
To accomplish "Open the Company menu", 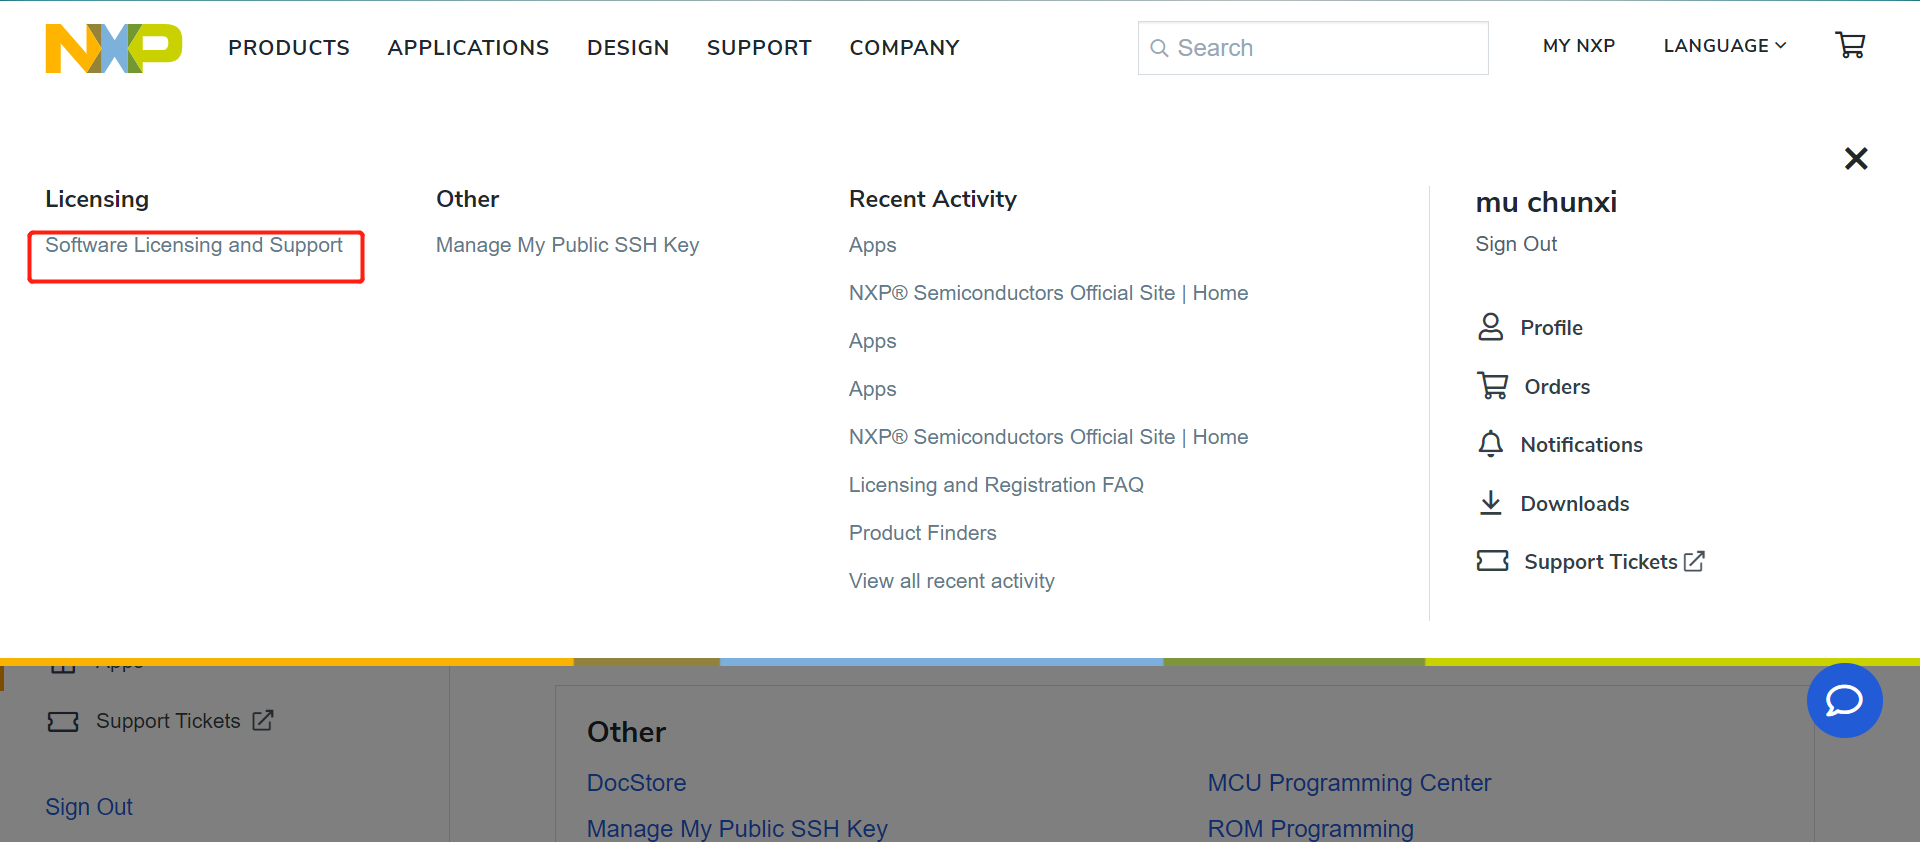I will pyautogui.click(x=904, y=48).
